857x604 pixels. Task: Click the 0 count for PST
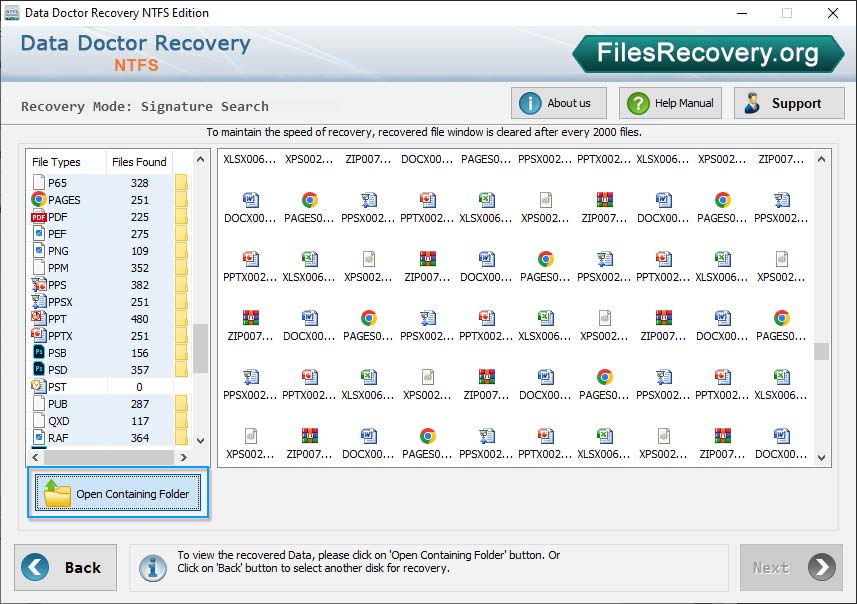pos(139,386)
